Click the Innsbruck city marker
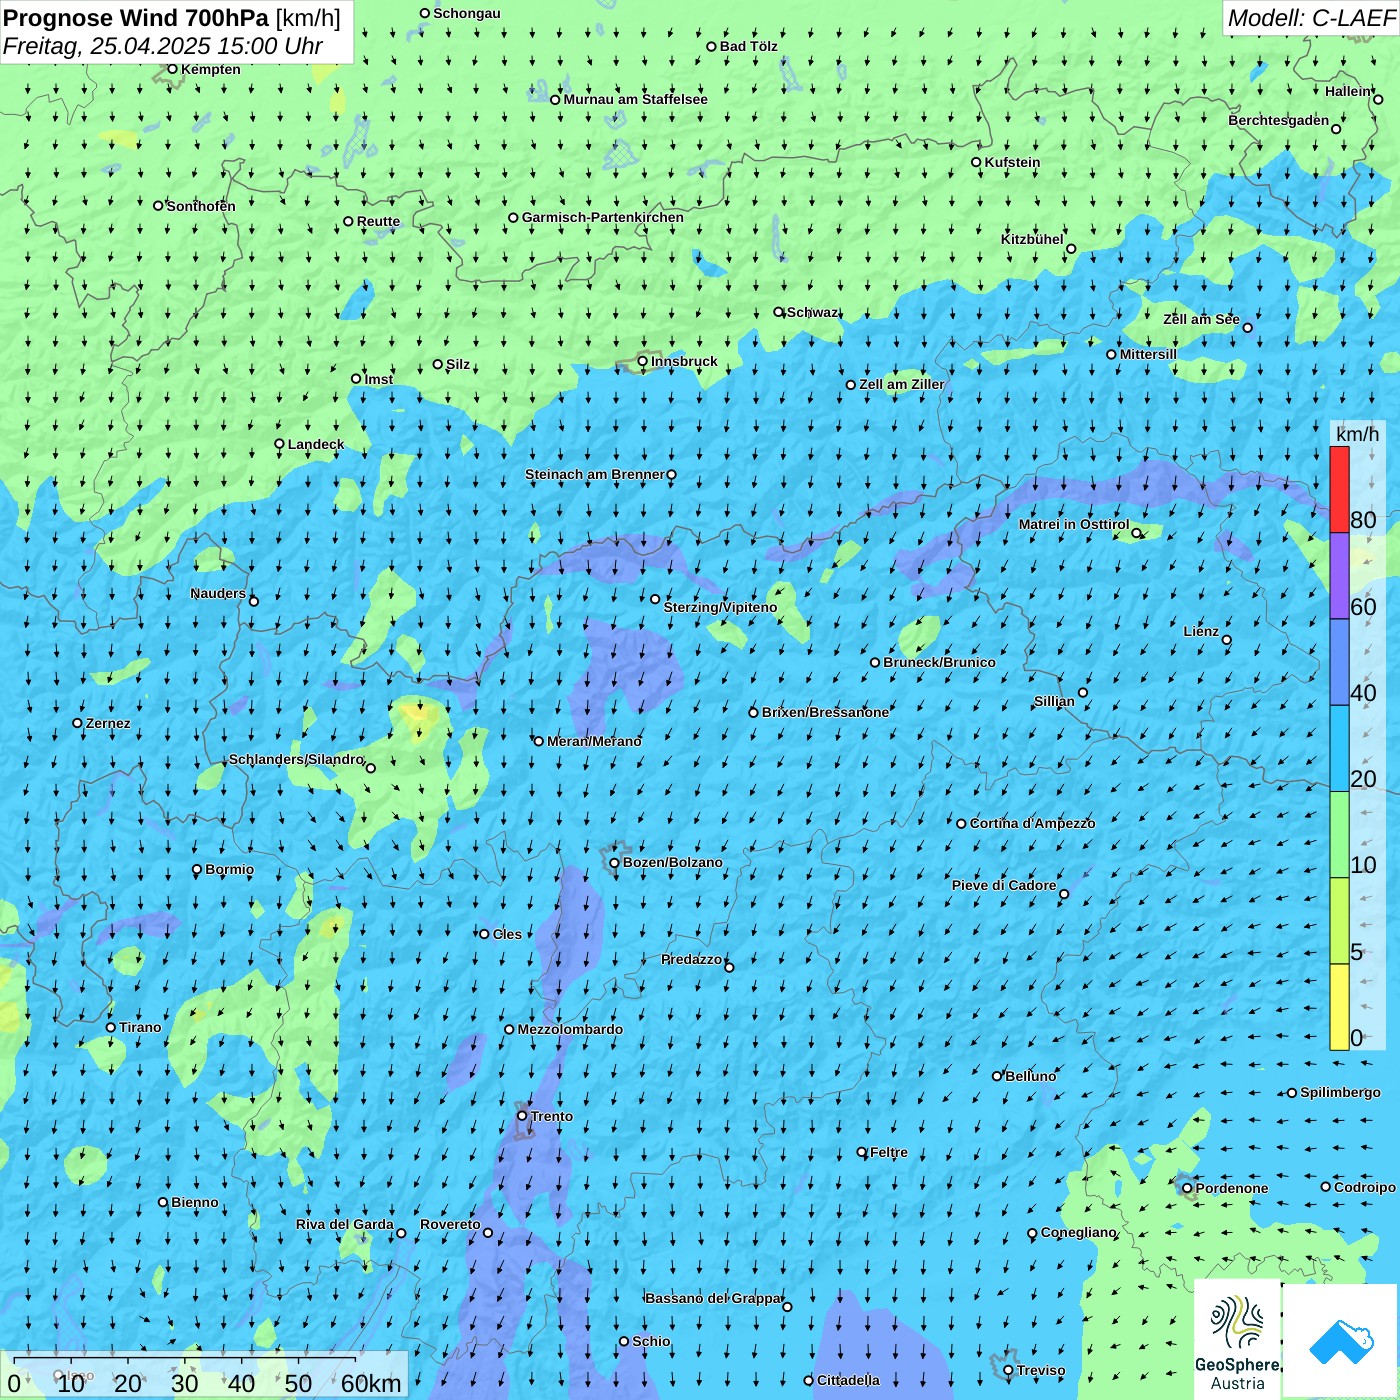This screenshot has width=1400, height=1400. tap(642, 361)
